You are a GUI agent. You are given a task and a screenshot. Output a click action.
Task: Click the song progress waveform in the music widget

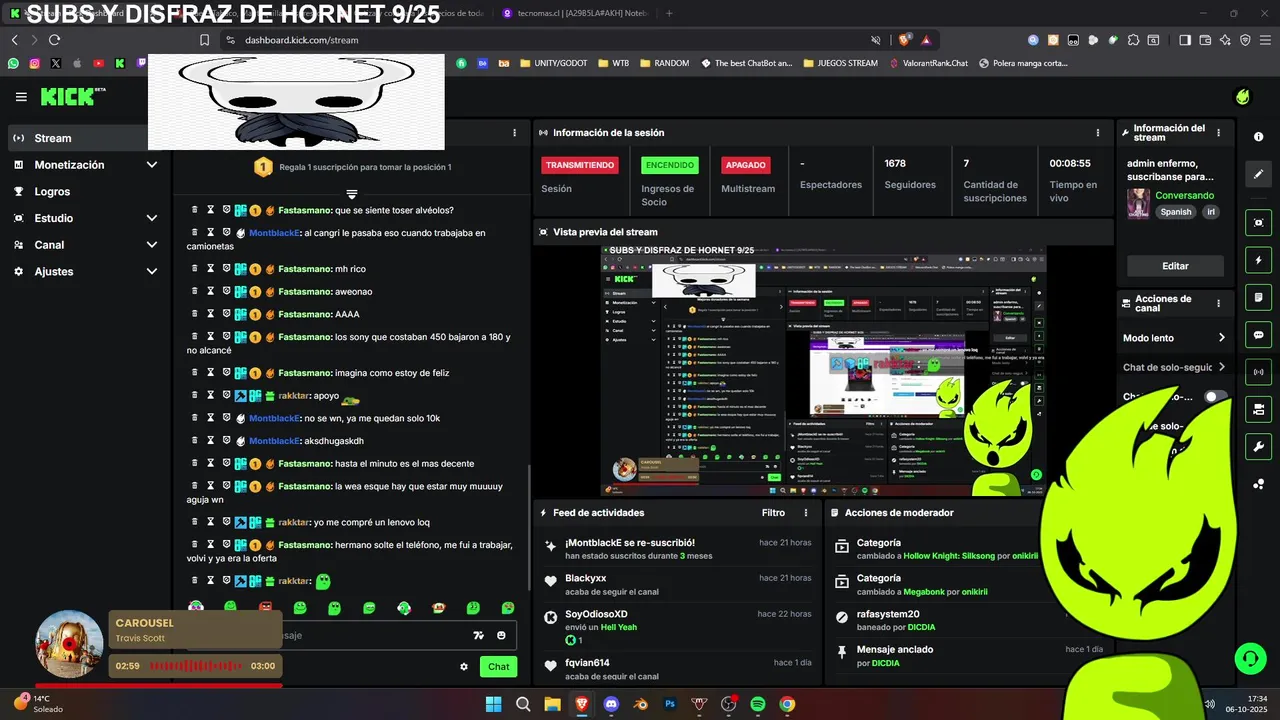(x=197, y=666)
